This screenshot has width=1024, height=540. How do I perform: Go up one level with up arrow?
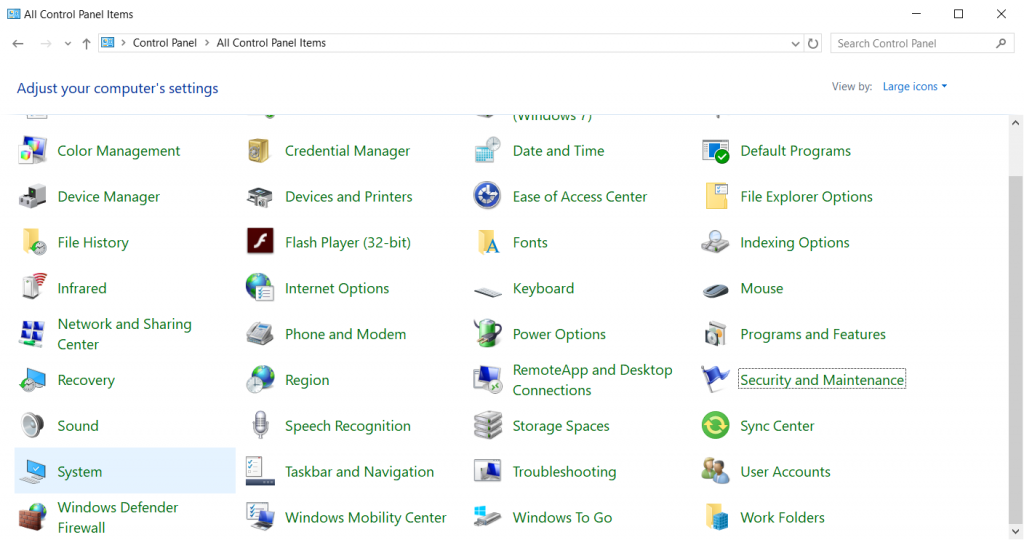pos(86,44)
